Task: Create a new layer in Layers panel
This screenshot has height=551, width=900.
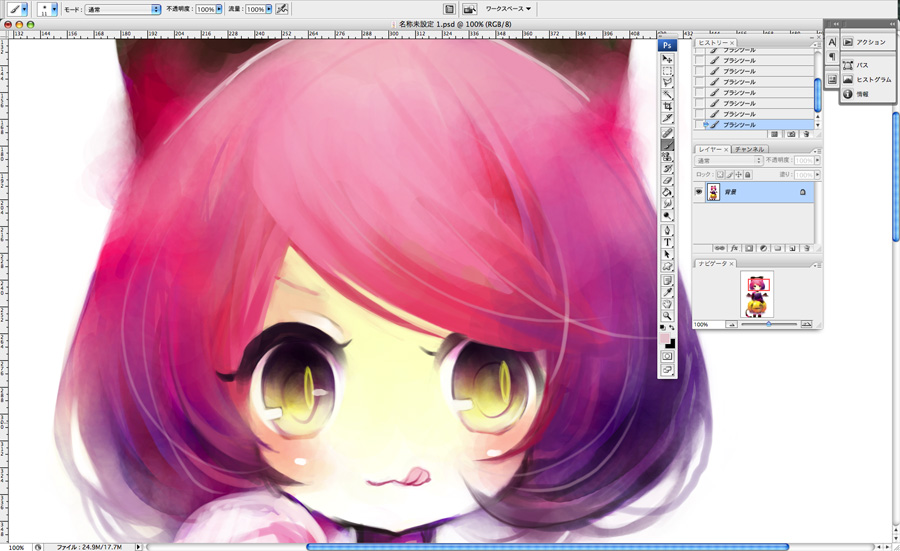Action: (x=792, y=249)
